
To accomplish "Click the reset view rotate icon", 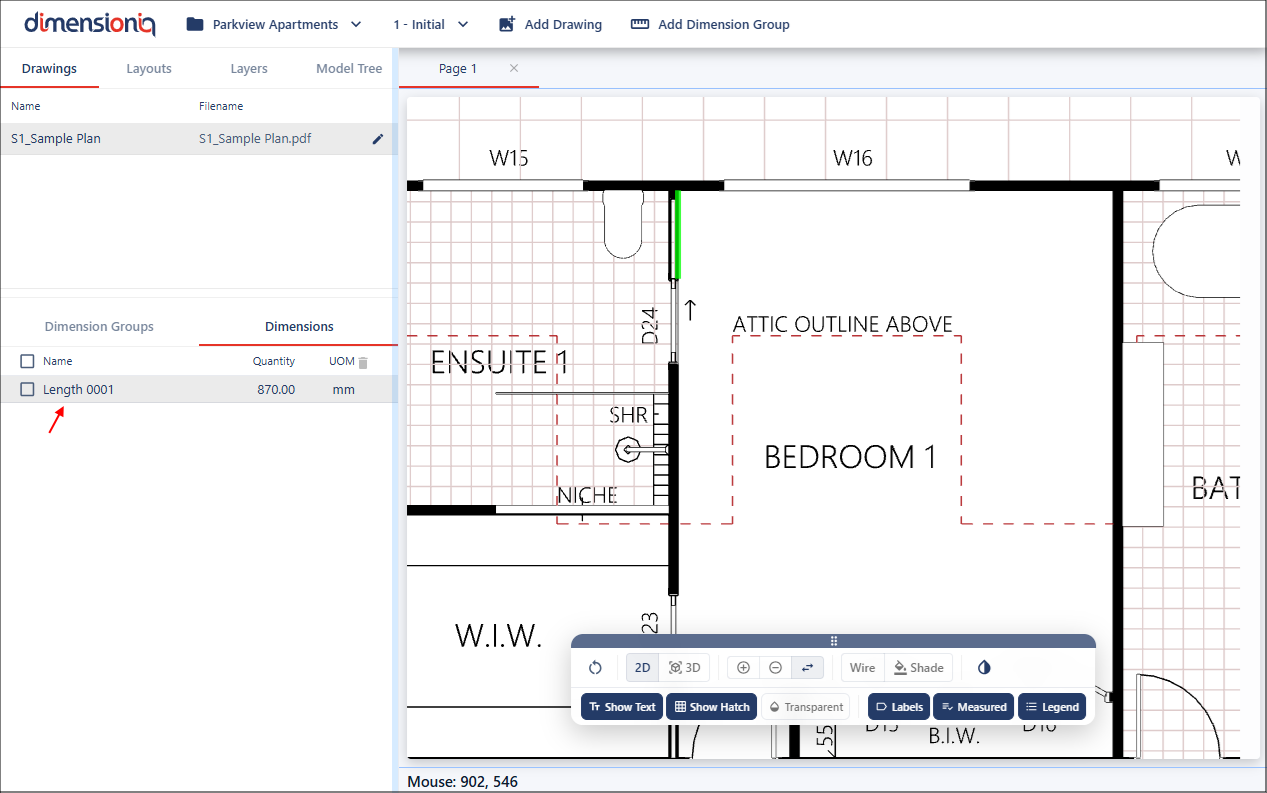I will [x=595, y=668].
